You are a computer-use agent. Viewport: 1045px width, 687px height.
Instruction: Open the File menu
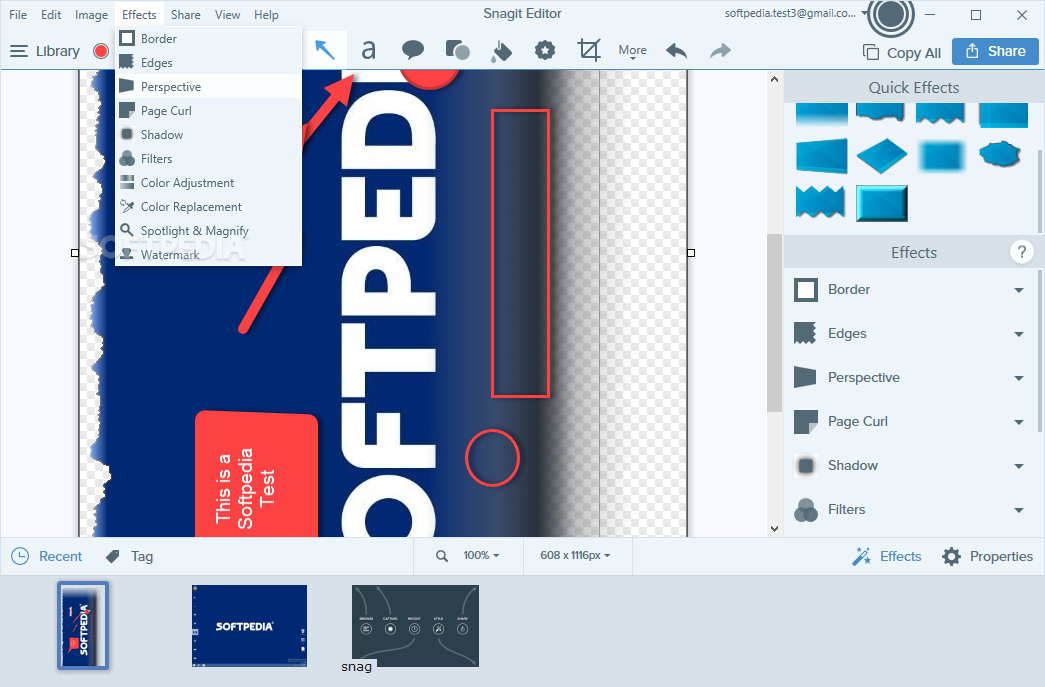coord(18,15)
